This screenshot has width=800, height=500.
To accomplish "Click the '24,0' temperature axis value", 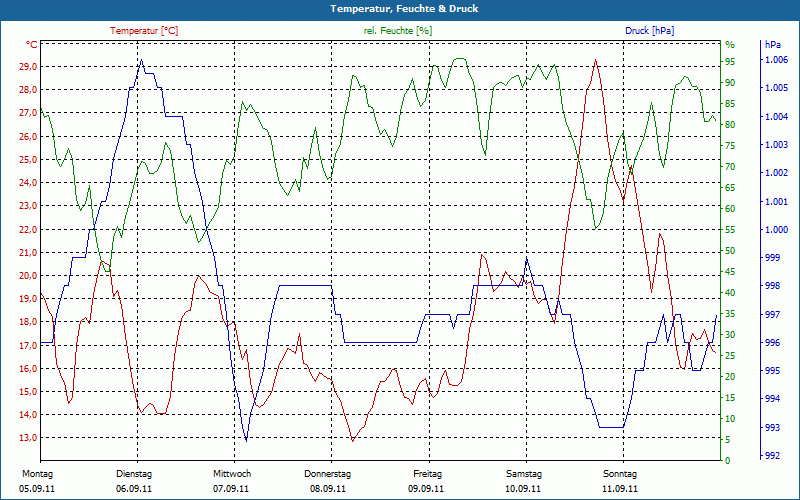I will (28, 183).
